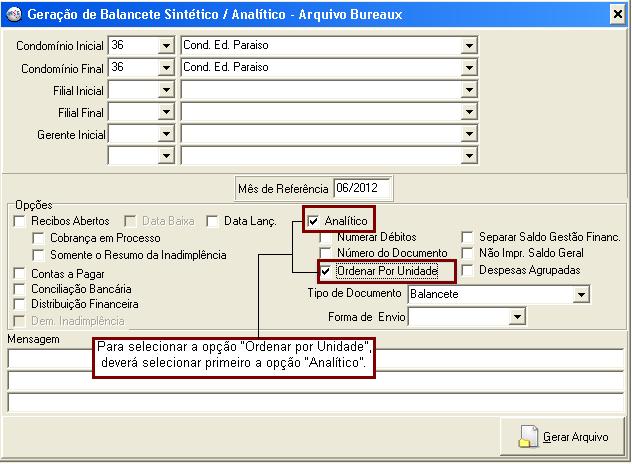Toggle the Numerar Débitos checkbox
Image resolution: width=632 pixels, height=464 pixels.
pos(326,238)
